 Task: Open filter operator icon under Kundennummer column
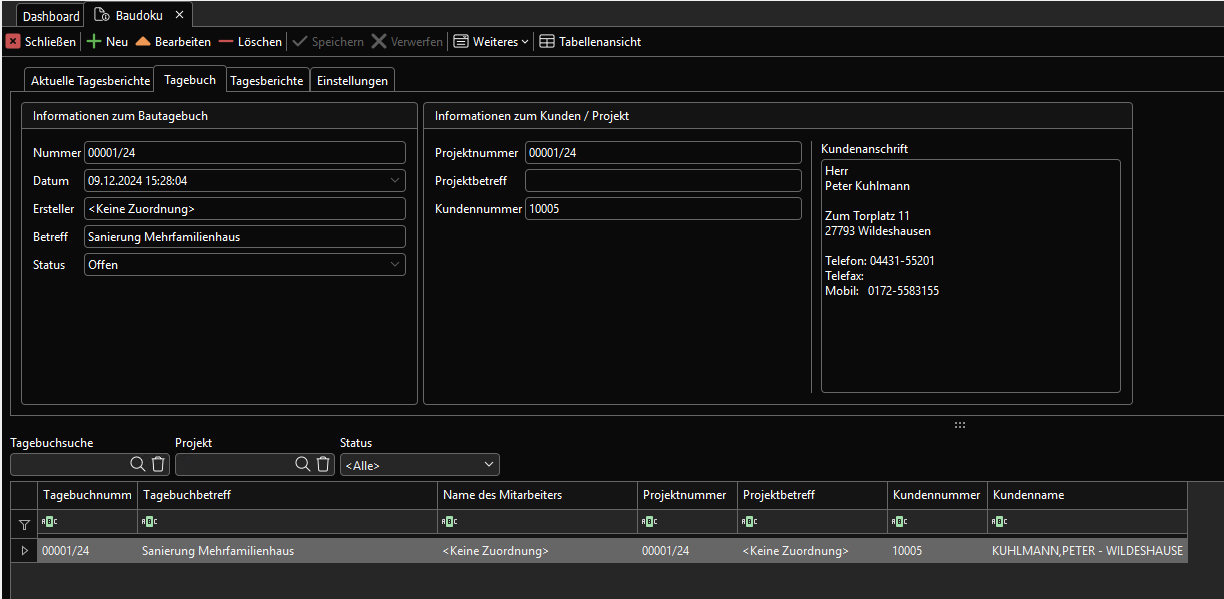pyautogui.click(x=898, y=521)
